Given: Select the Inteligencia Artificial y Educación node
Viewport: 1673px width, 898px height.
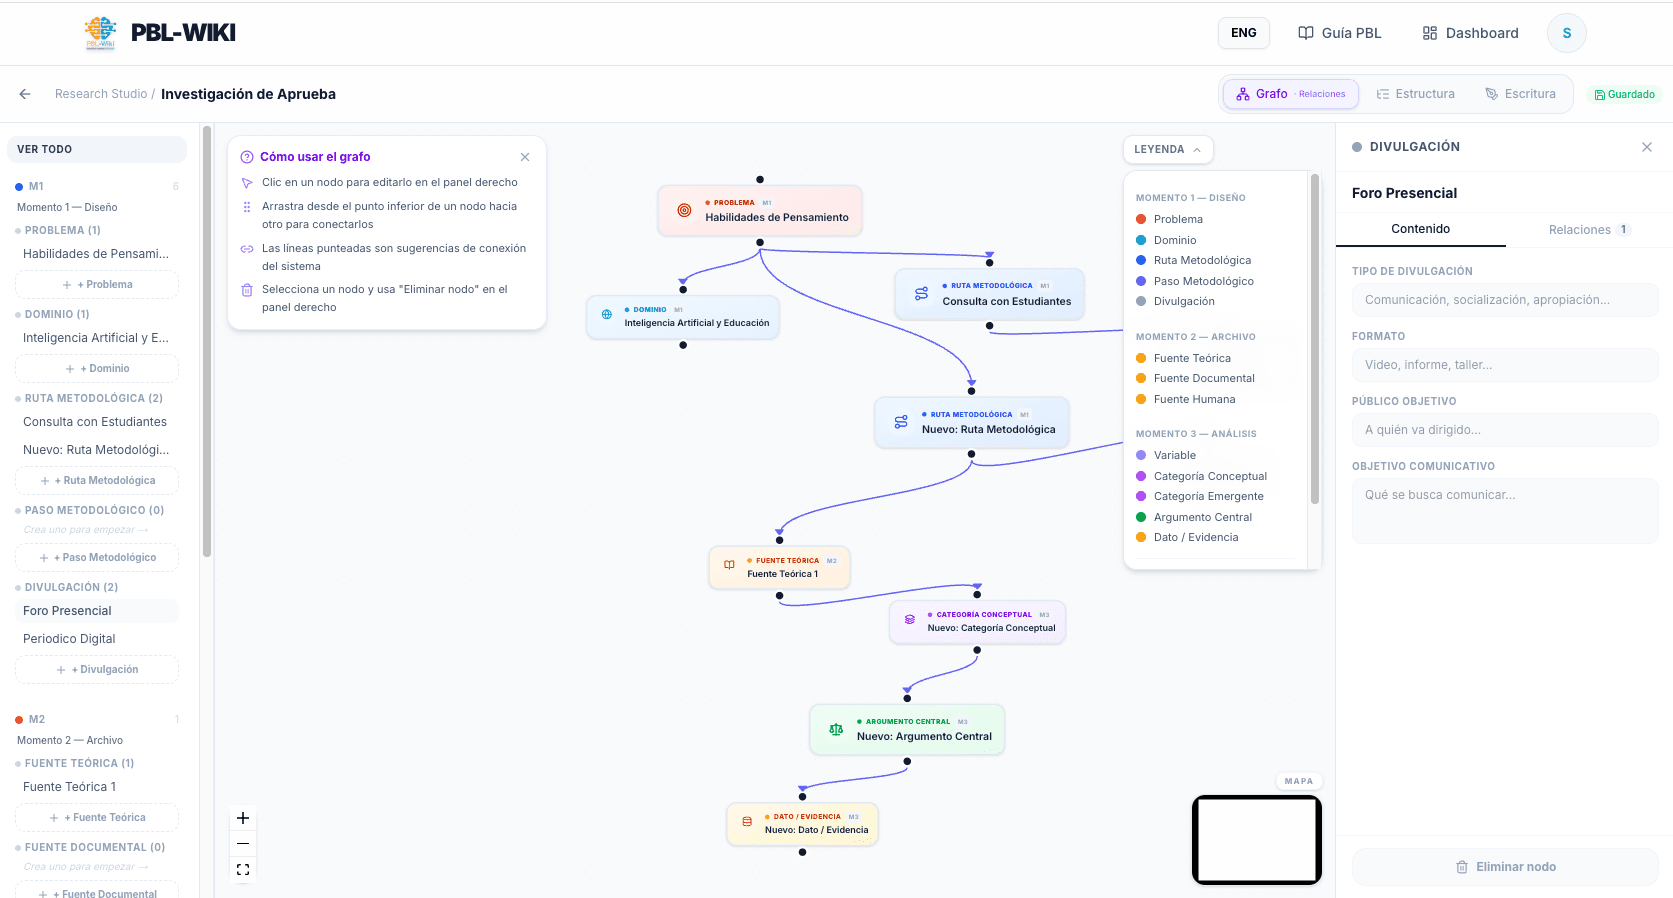Looking at the screenshot, I should tap(683, 317).
